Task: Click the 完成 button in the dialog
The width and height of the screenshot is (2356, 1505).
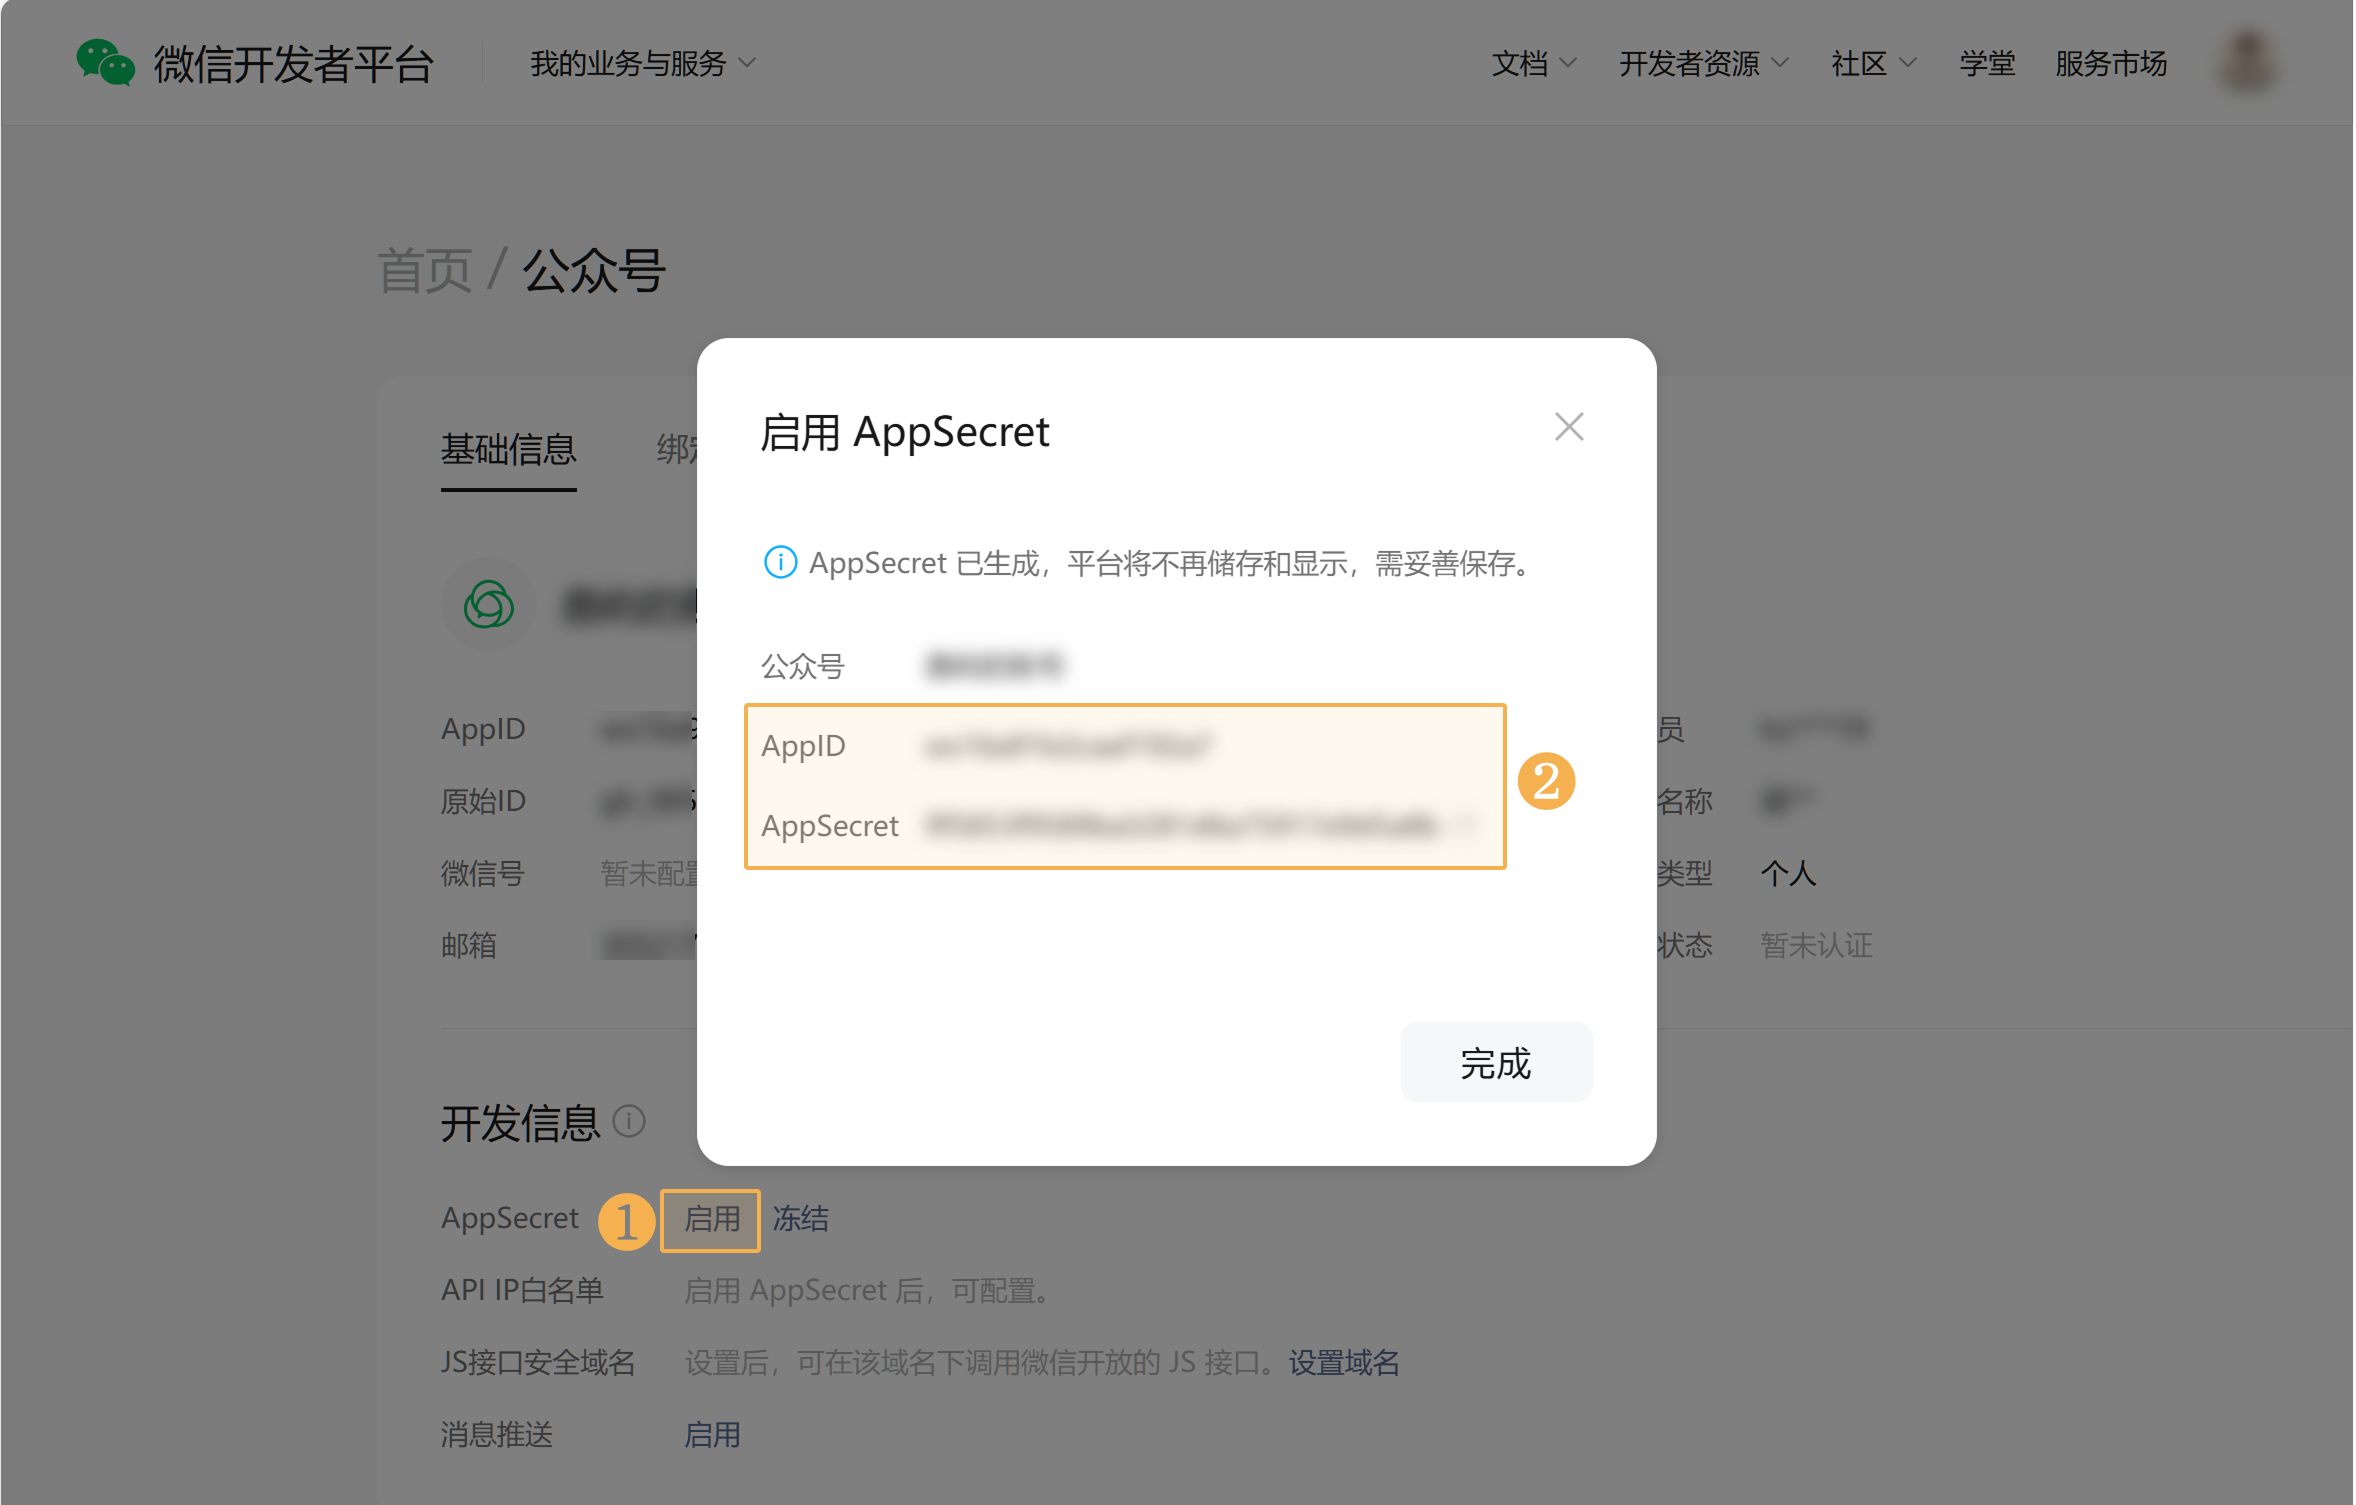Action: click(1496, 1063)
